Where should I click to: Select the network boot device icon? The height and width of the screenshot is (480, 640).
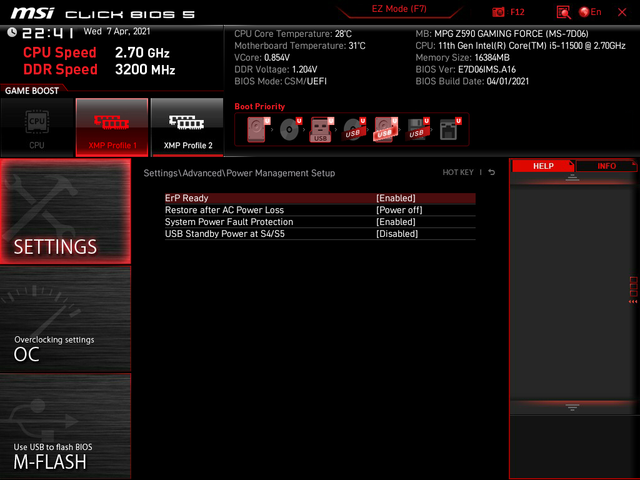[x=450, y=129]
